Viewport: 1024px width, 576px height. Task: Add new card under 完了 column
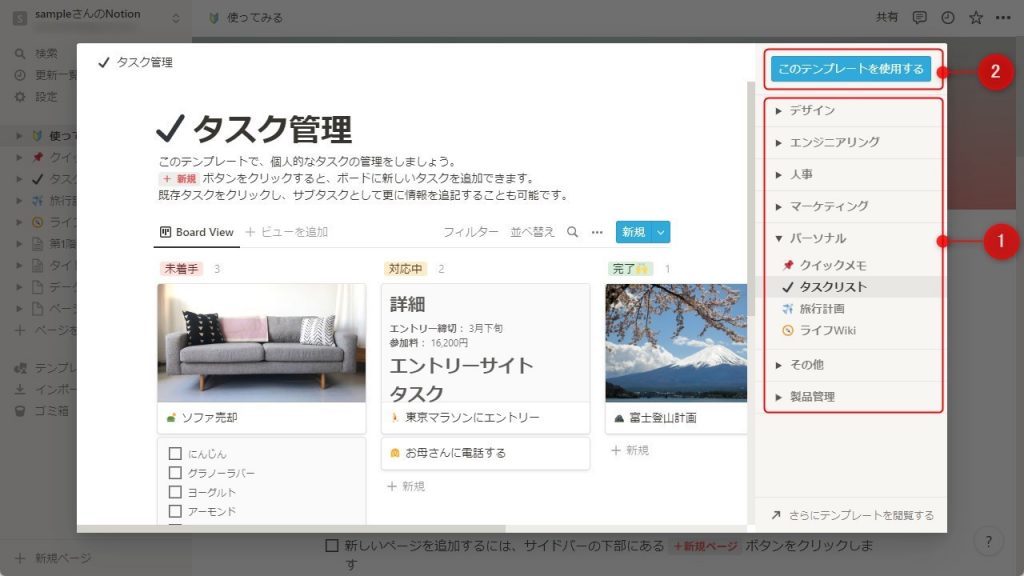(630, 451)
